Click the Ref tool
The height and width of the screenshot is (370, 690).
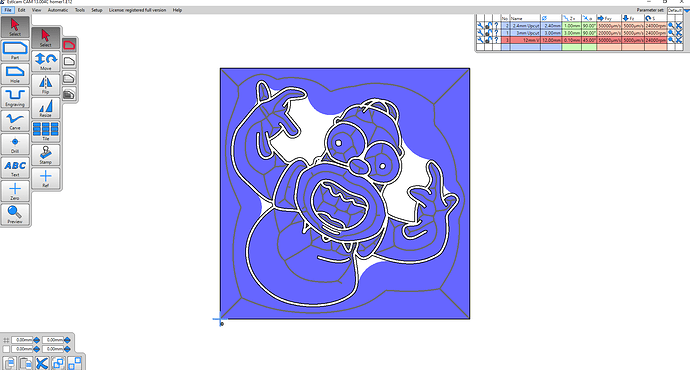point(46,178)
